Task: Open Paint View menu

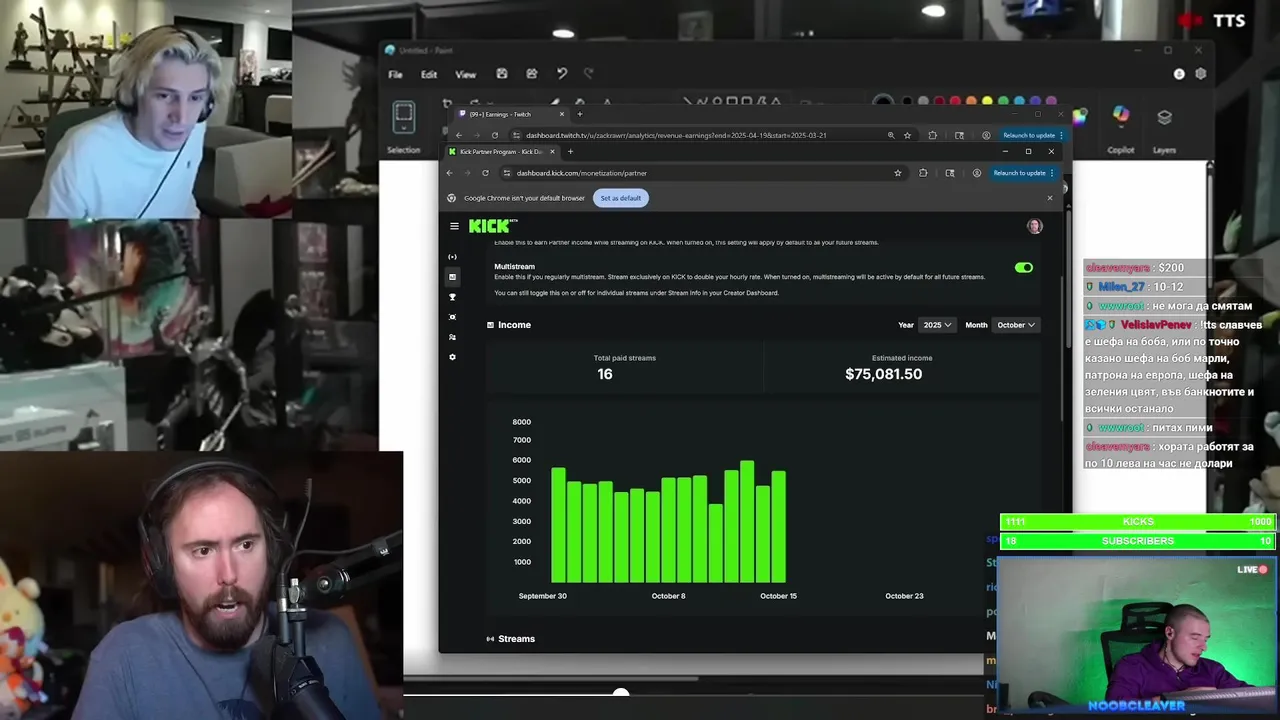Action: click(x=466, y=74)
